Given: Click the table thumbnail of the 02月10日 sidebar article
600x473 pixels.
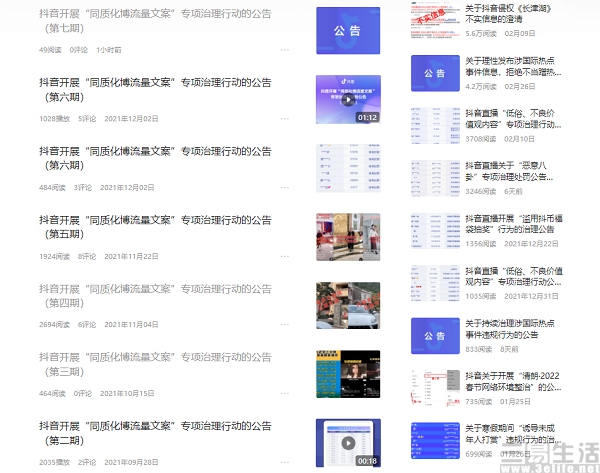Looking at the screenshot, I should 435,126.
